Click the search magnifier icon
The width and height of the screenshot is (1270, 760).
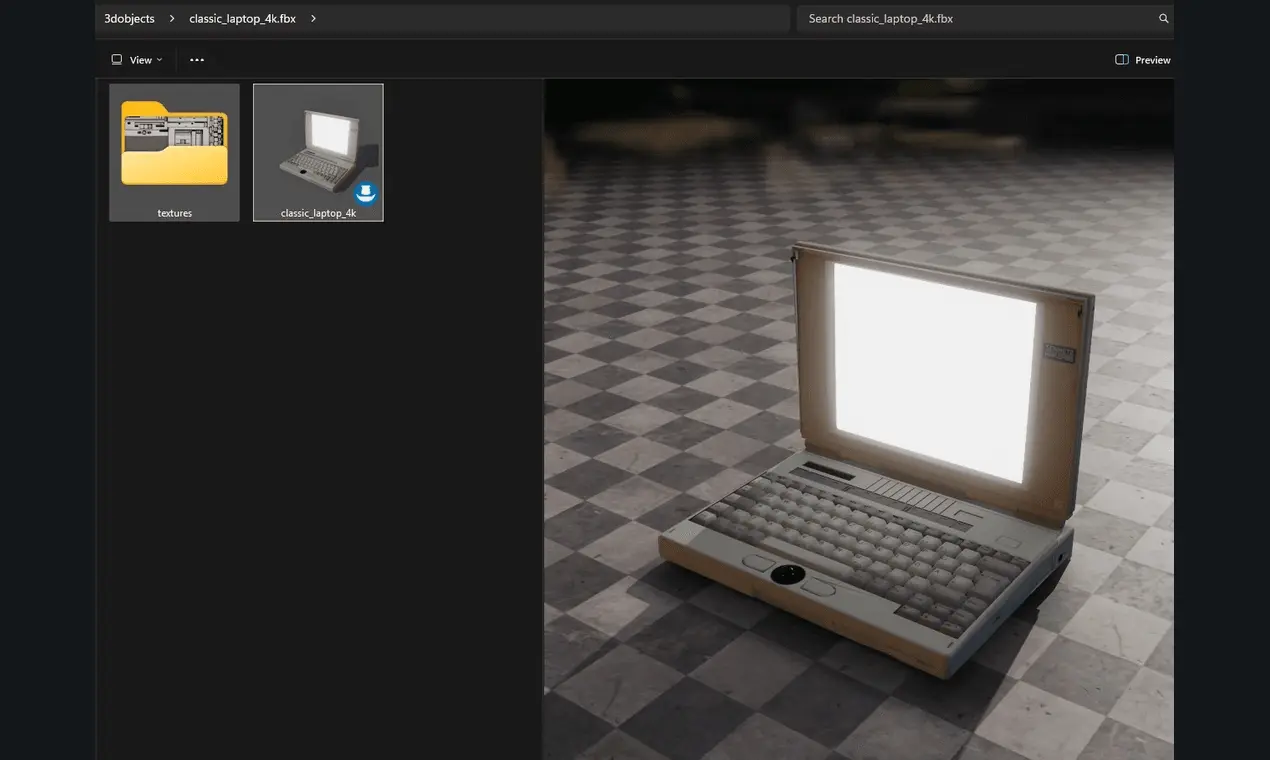point(1163,19)
